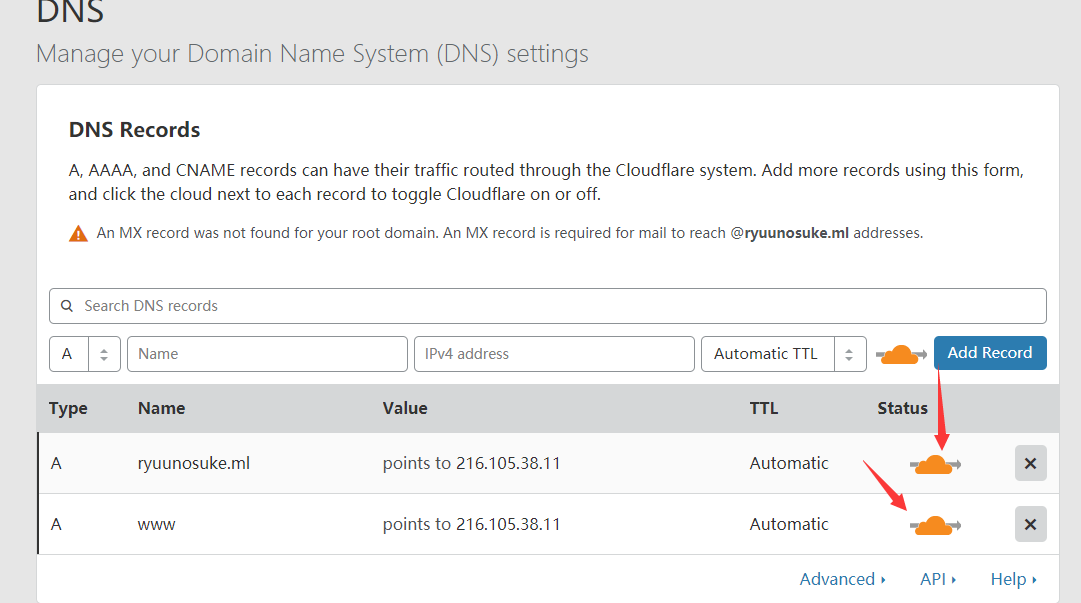Click the Value column header
1081x603 pixels.
click(405, 409)
